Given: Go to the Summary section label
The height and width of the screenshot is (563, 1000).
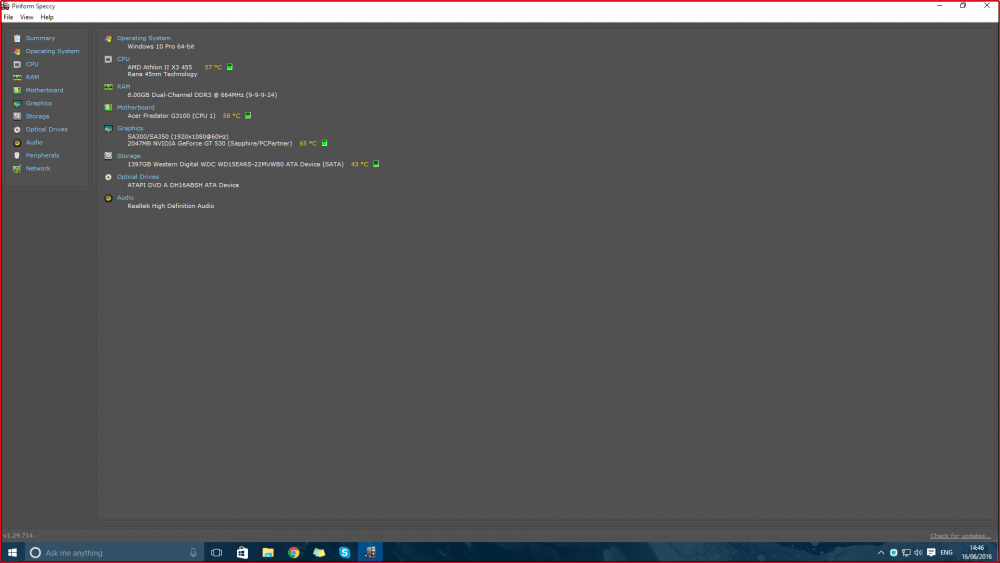Looking at the screenshot, I should point(40,38).
